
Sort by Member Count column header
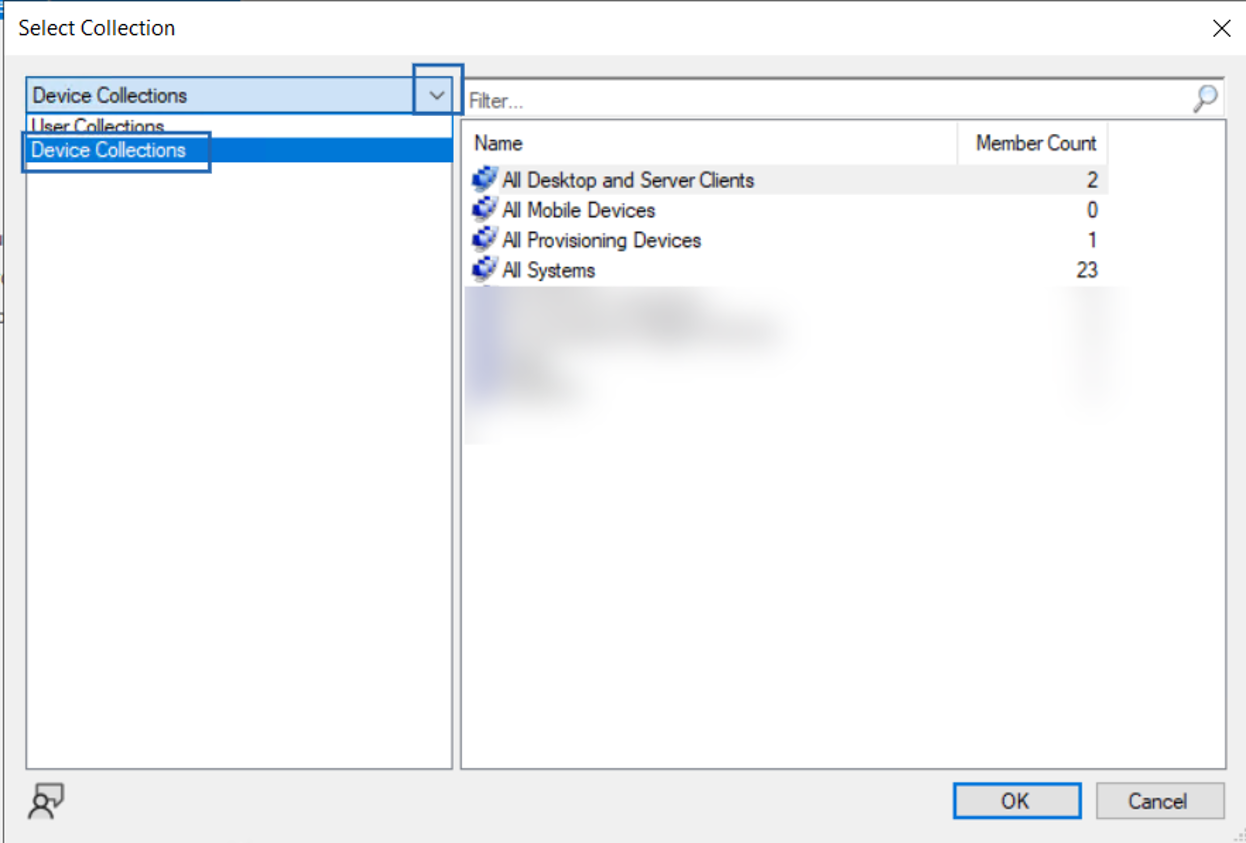pyautogui.click(x=1033, y=143)
